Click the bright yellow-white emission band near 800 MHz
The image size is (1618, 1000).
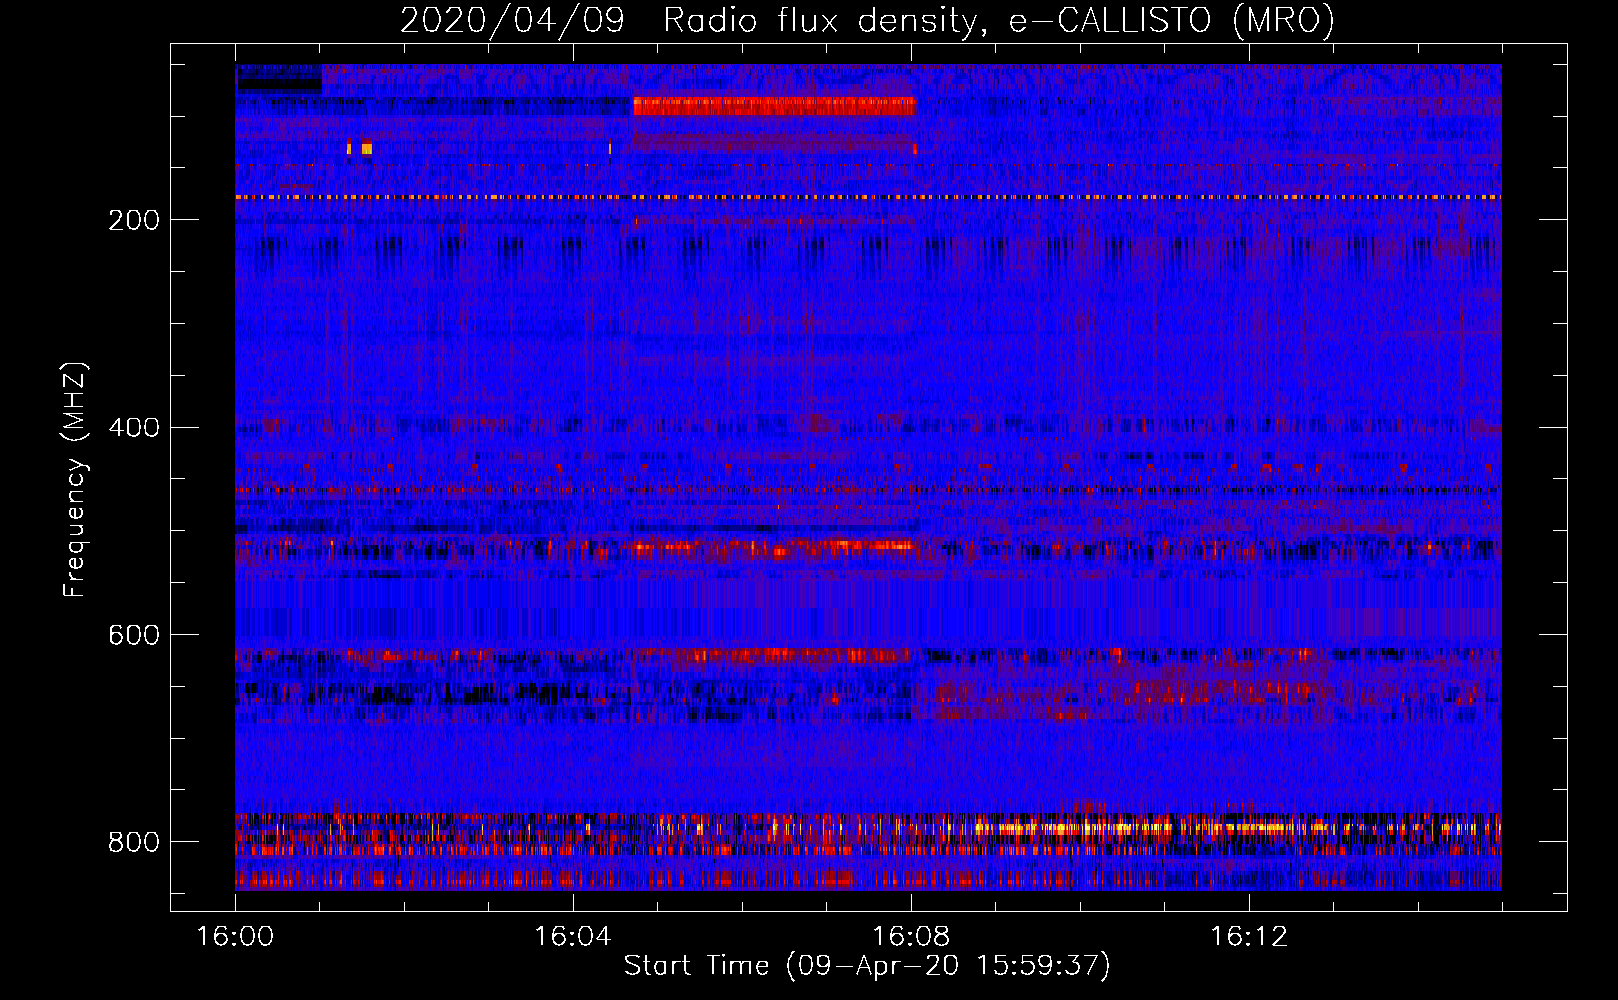click(x=1150, y=828)
